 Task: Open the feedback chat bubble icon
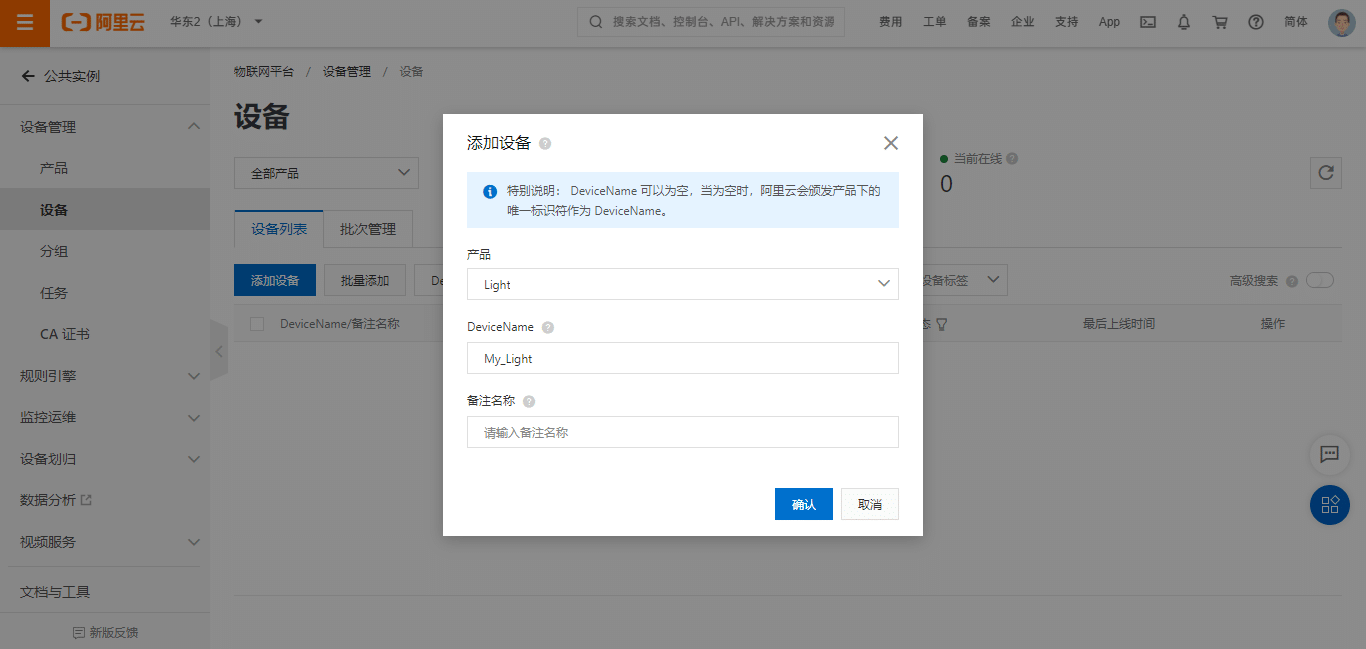(x=1329, y=455)
